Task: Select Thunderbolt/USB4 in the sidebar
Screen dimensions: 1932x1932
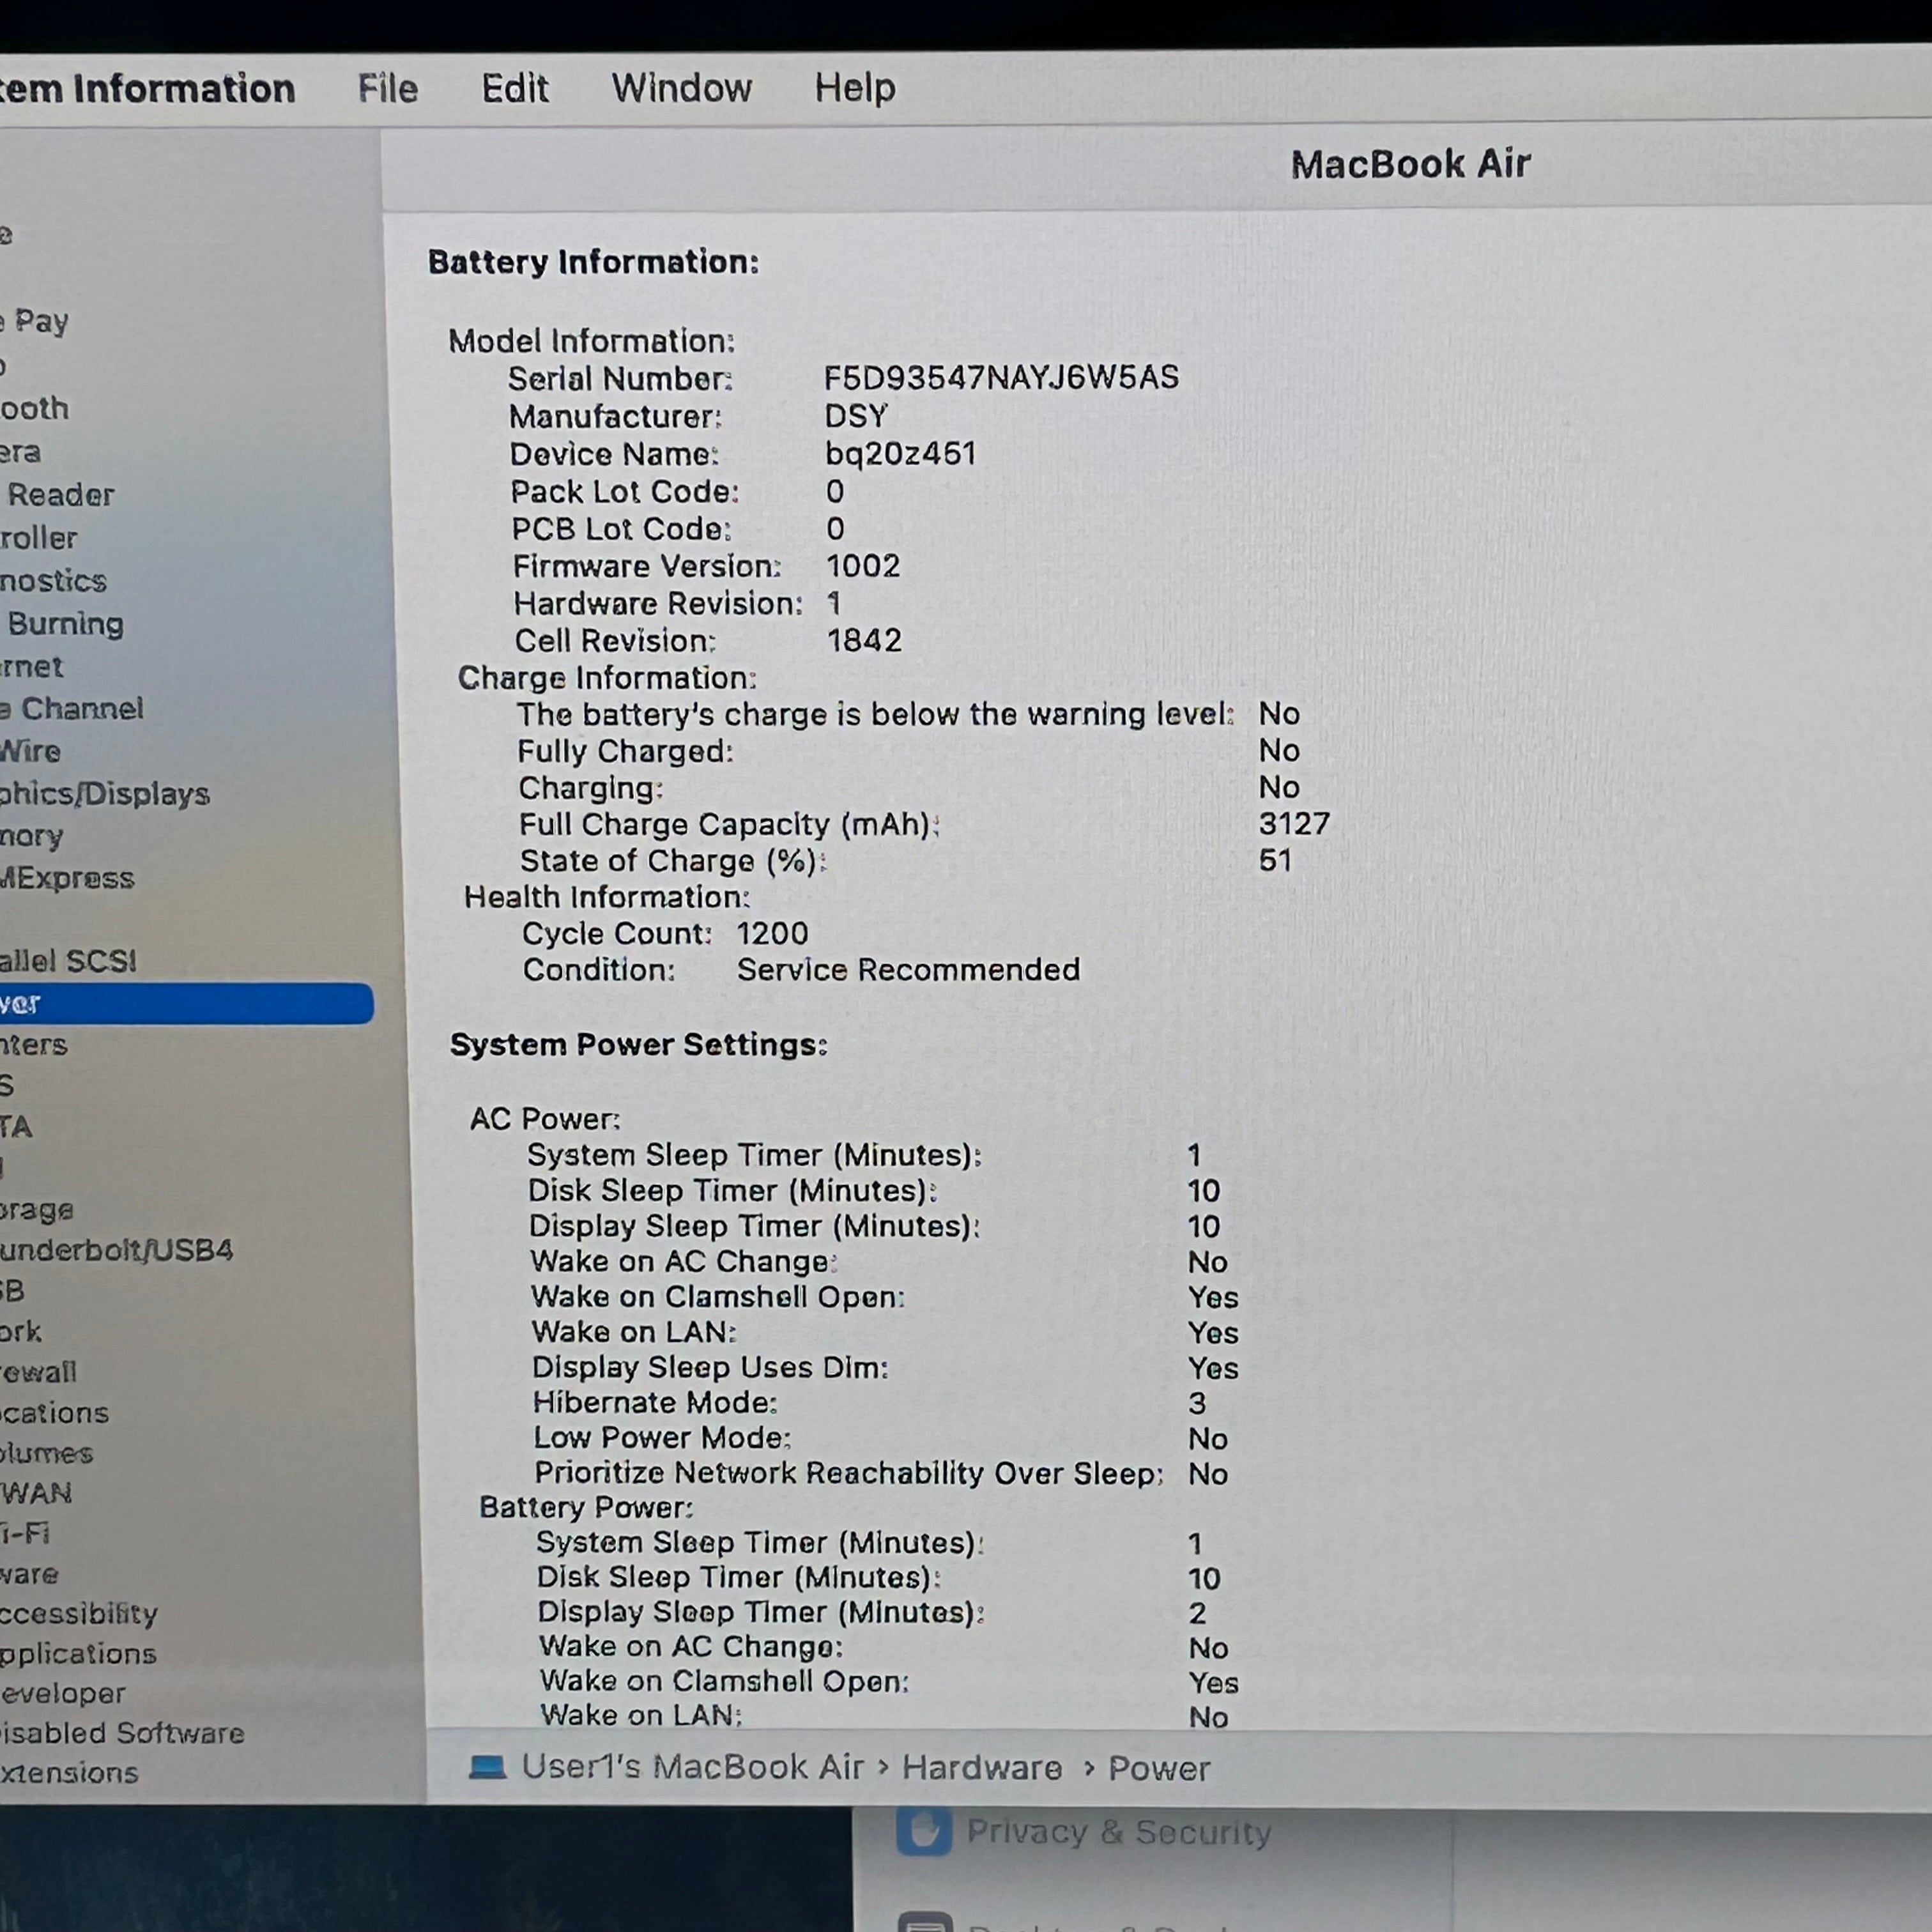Action: point(117,1250)
